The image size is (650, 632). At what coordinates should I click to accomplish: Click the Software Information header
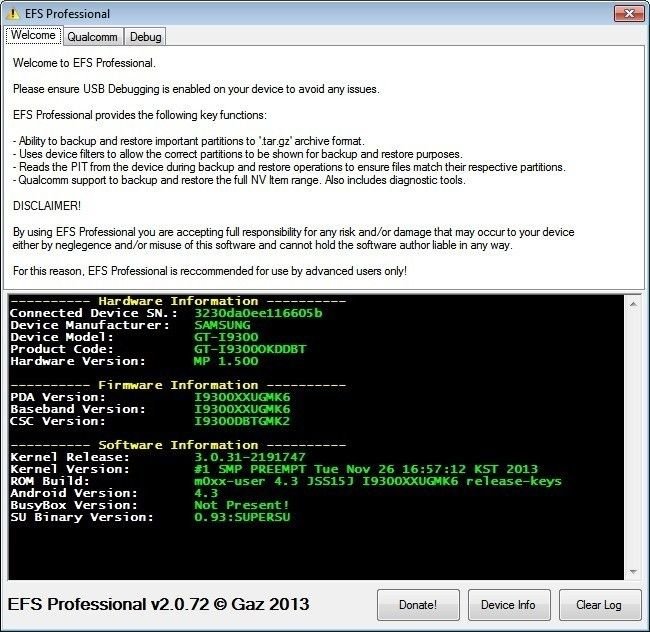(178, 445)
